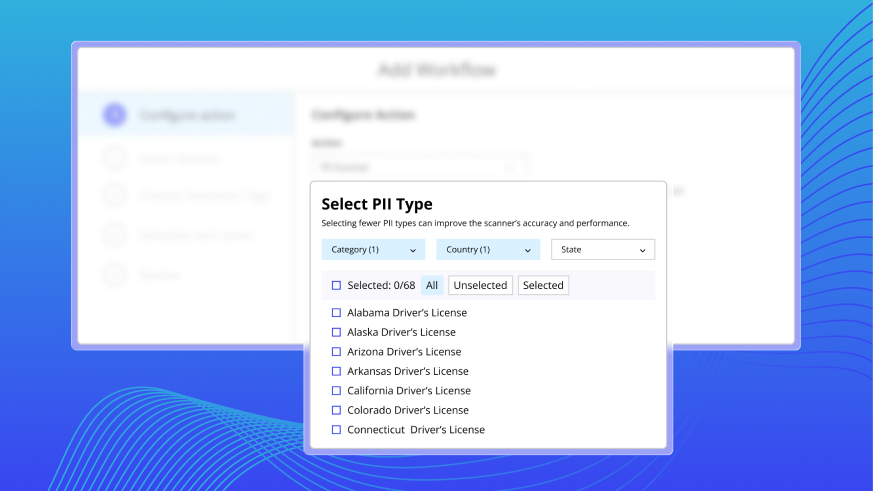Expand the Country (1) dropdown
This screenshot has width=873, height=491.
488,250
